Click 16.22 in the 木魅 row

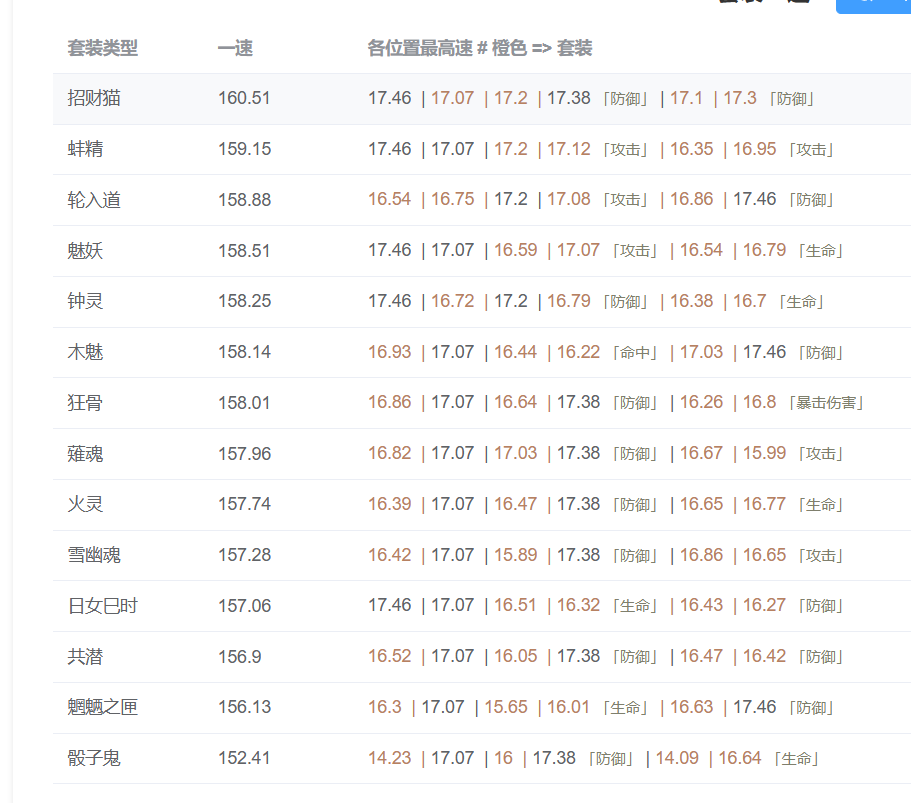tap(578, 352)
